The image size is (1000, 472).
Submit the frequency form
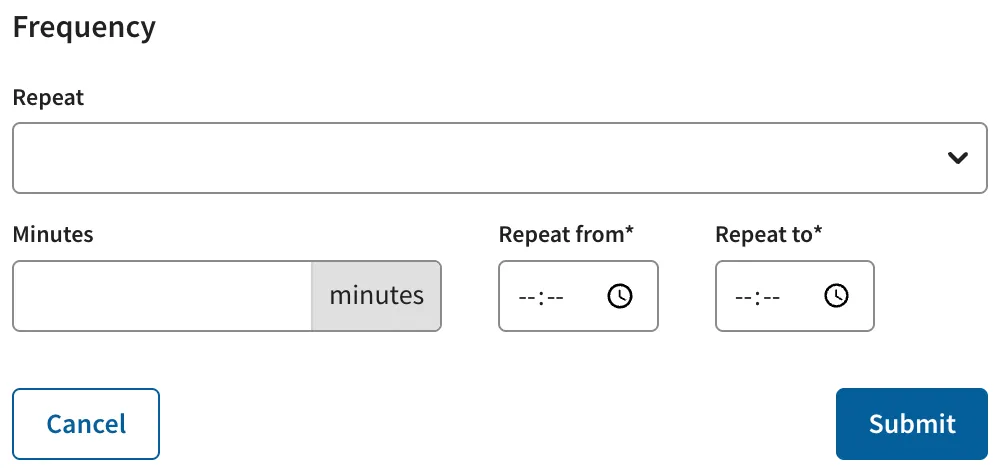pyautogui.click(x=911, y=423)
